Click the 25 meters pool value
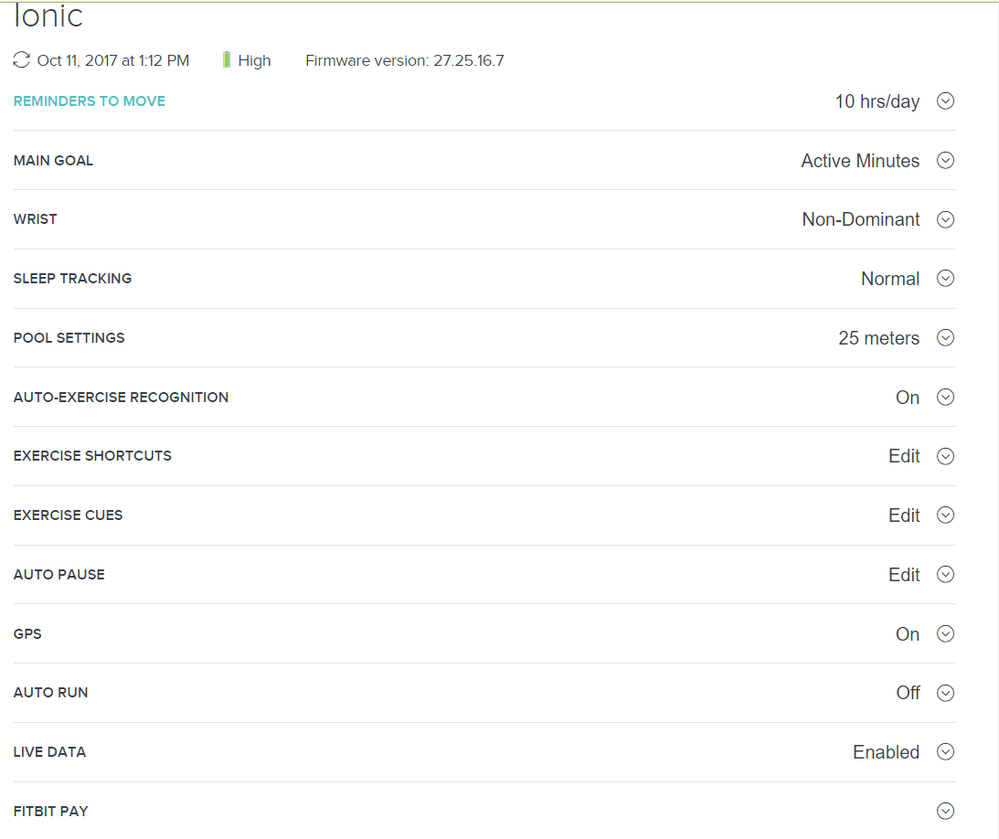The width and height of the screenshot is (999, 839). [x=879, y=338]
